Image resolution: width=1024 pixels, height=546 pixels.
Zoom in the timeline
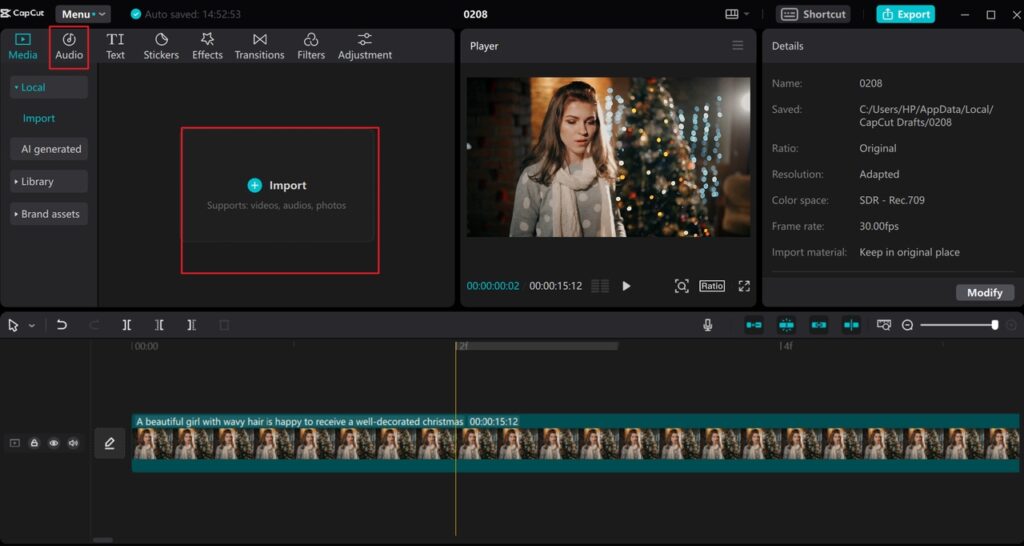pos(1012,325)
